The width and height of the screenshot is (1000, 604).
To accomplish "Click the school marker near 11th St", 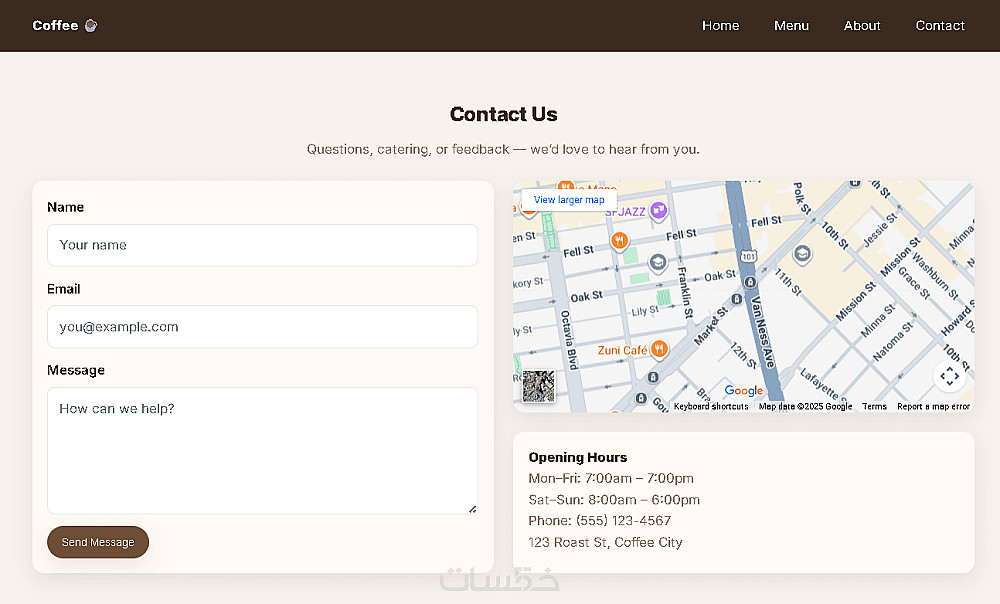I will tap(801, 255).
